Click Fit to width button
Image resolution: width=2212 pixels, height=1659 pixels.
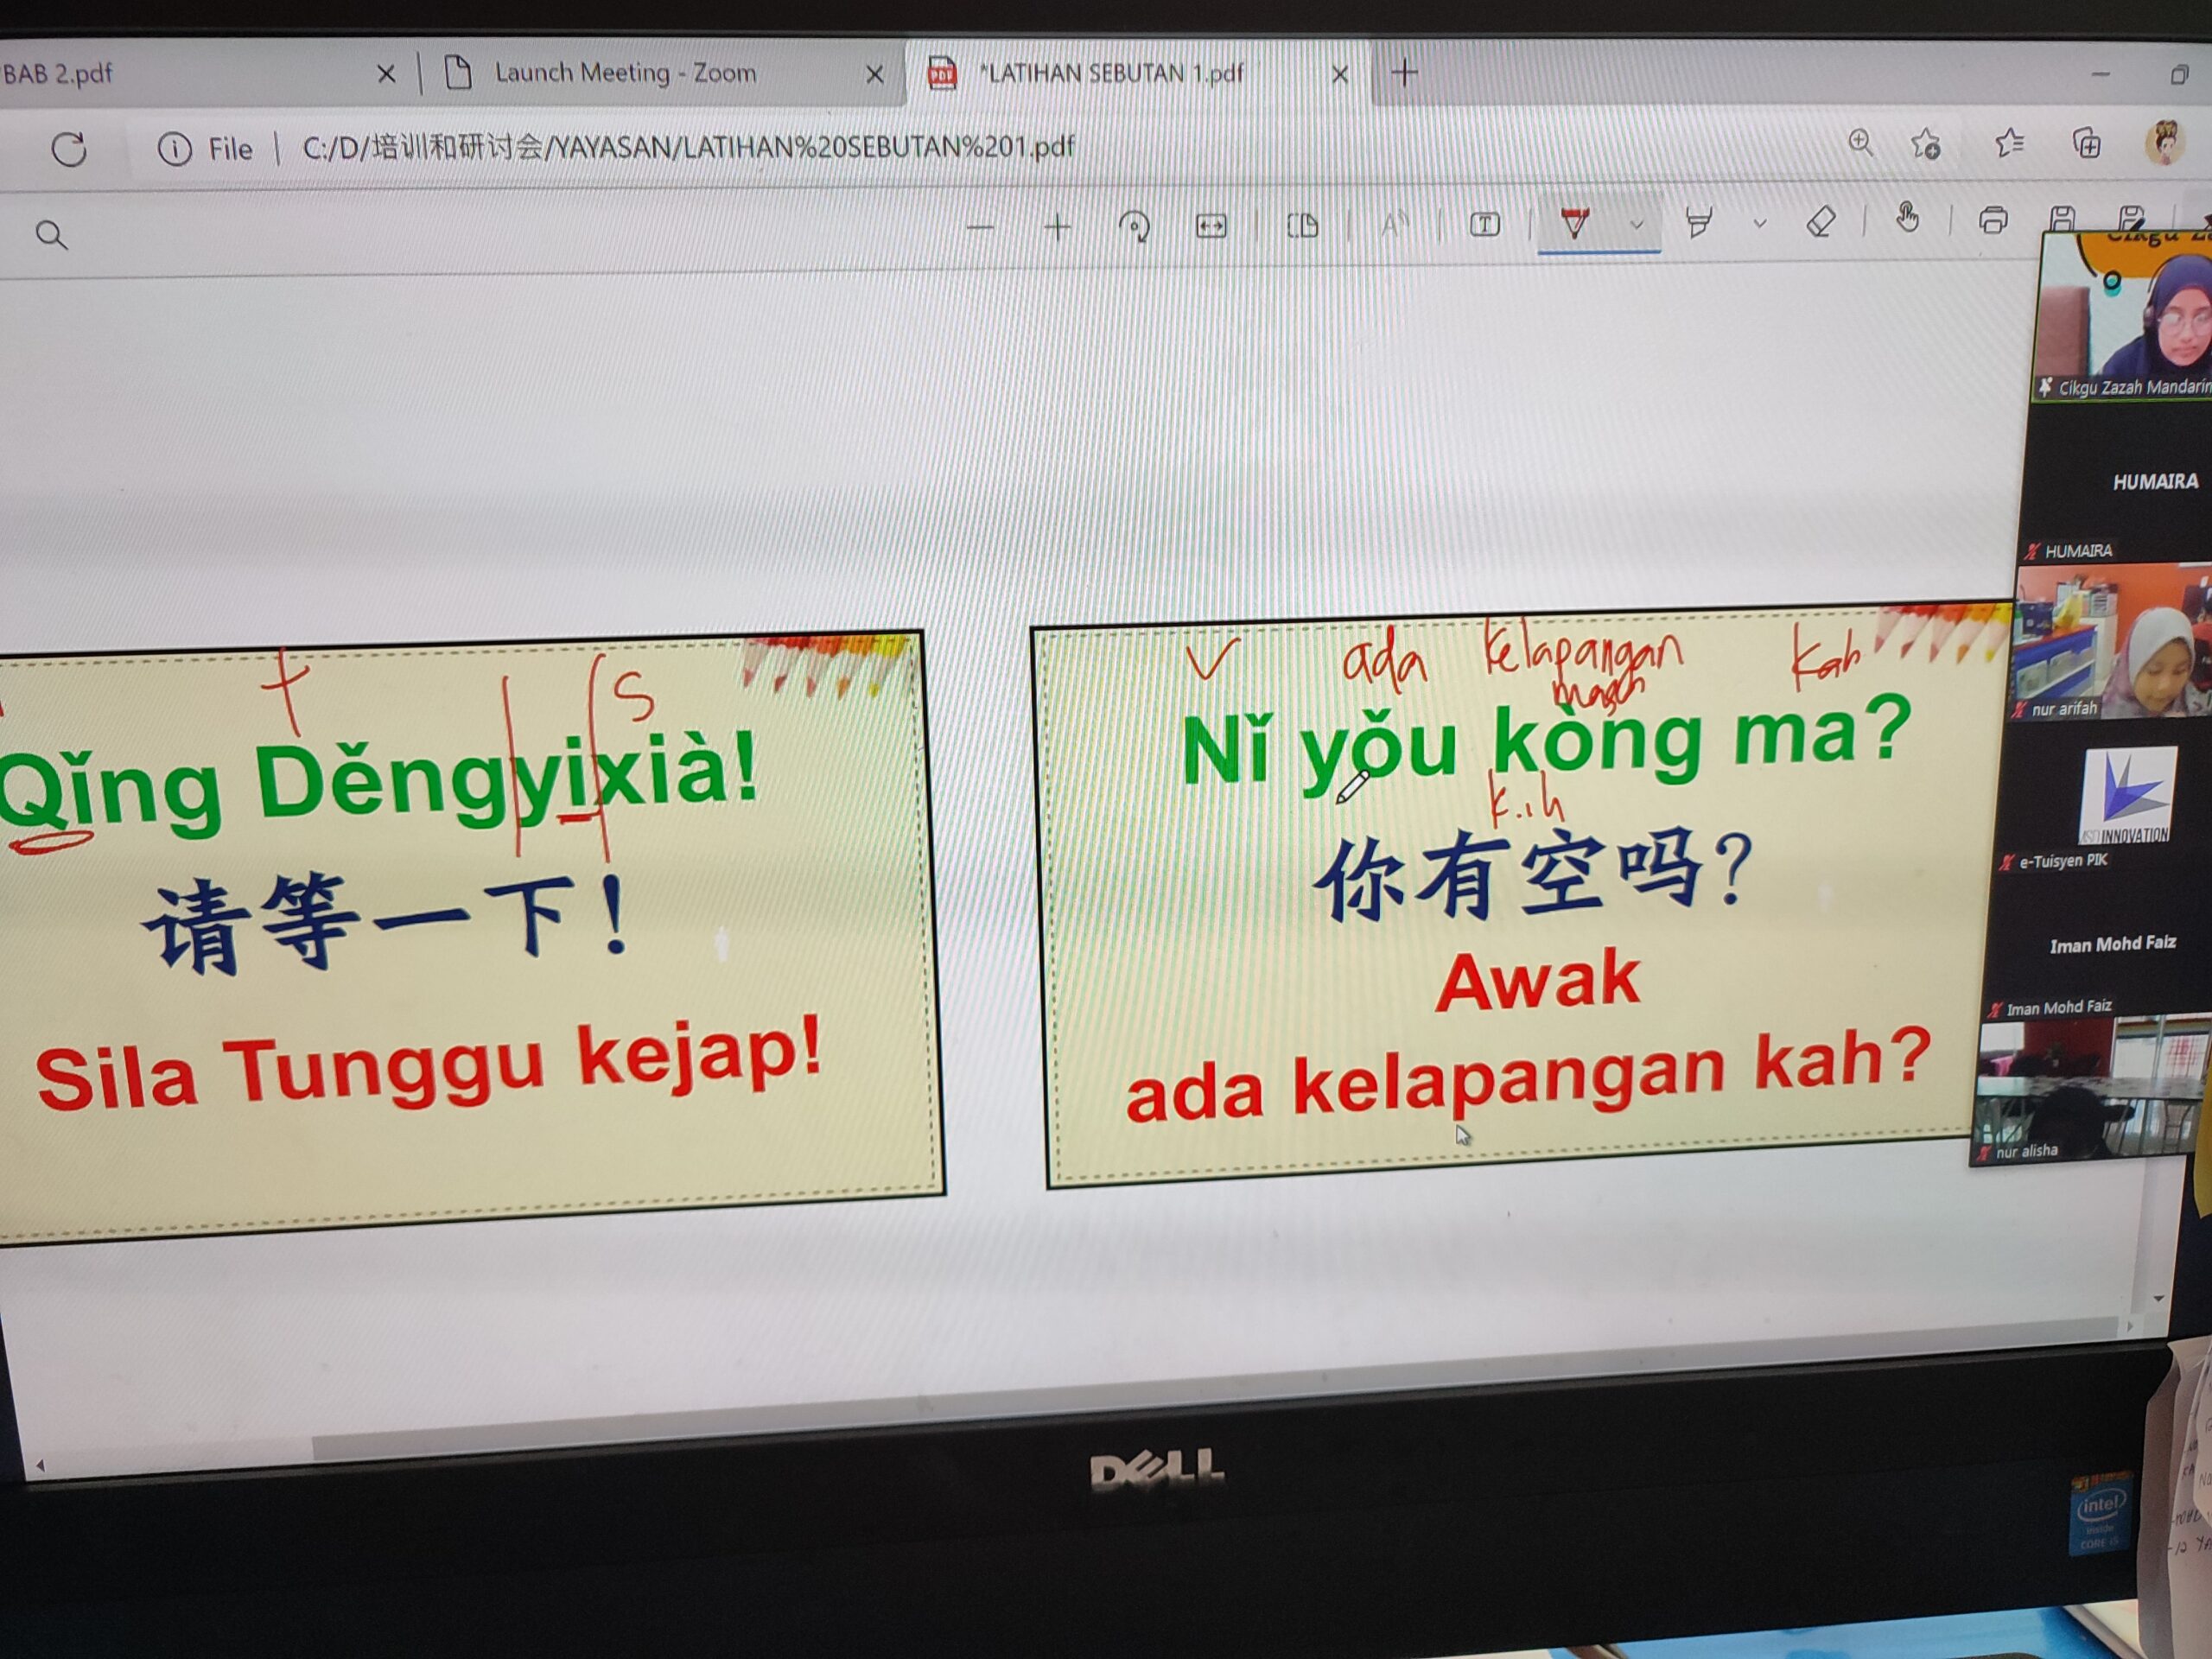coord(1211,227)
